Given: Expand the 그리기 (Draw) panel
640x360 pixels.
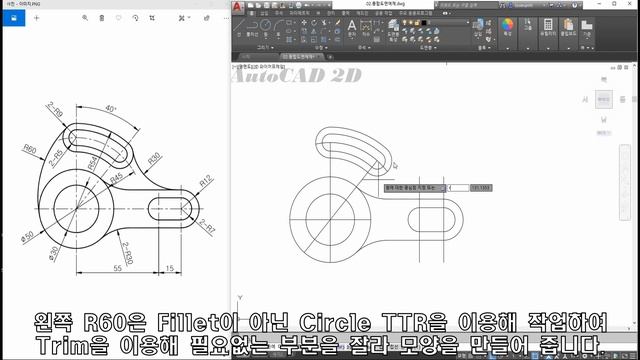Looking at the screenshot, I should click(x=265, y=48).
